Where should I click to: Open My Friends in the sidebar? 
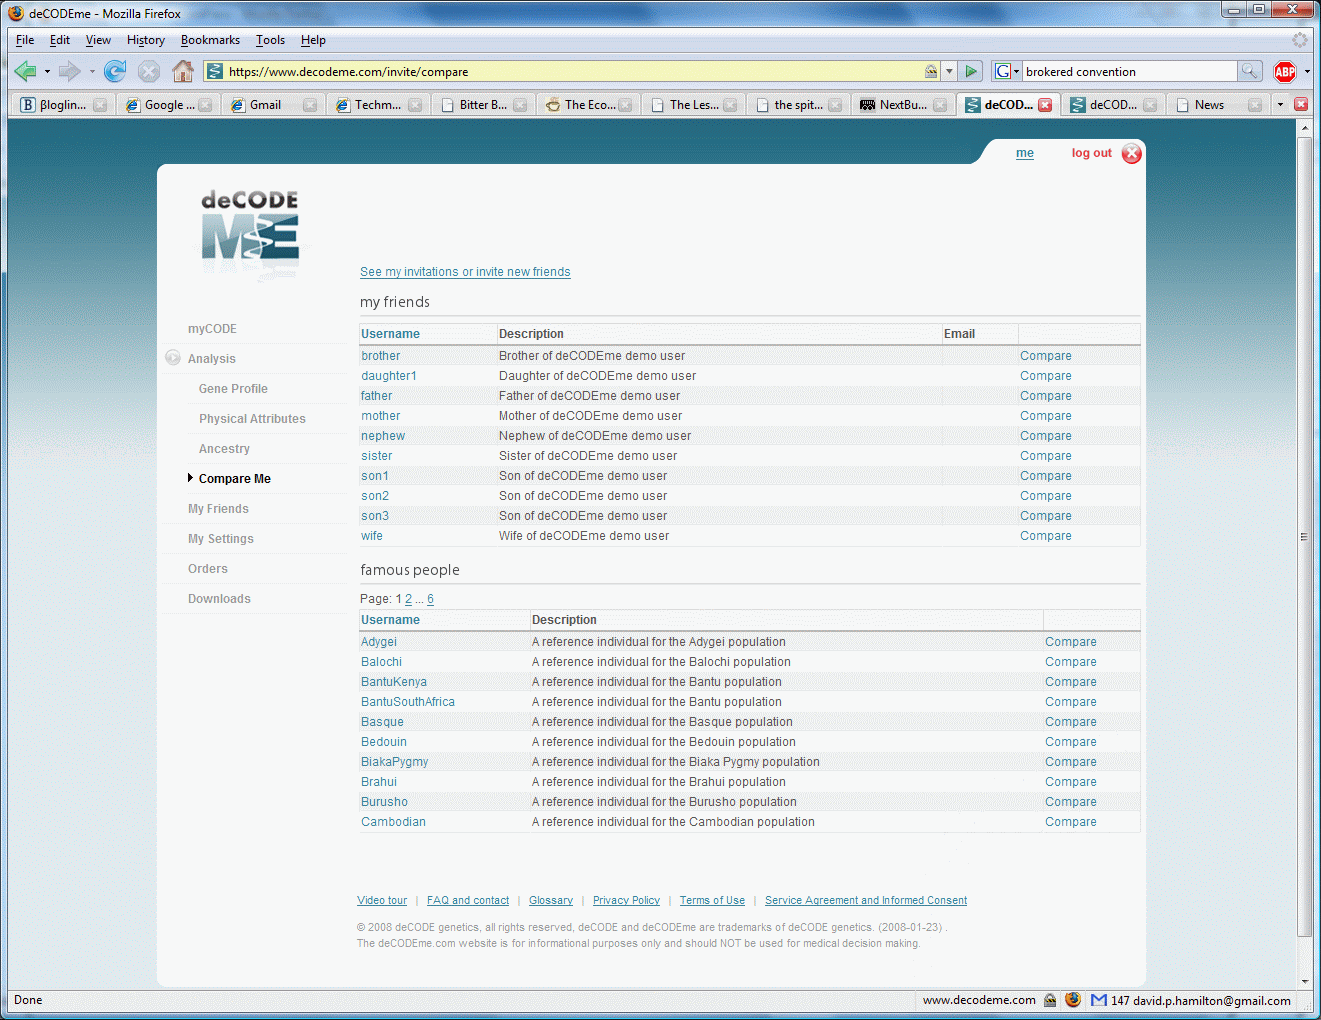[x=218, y=509]
